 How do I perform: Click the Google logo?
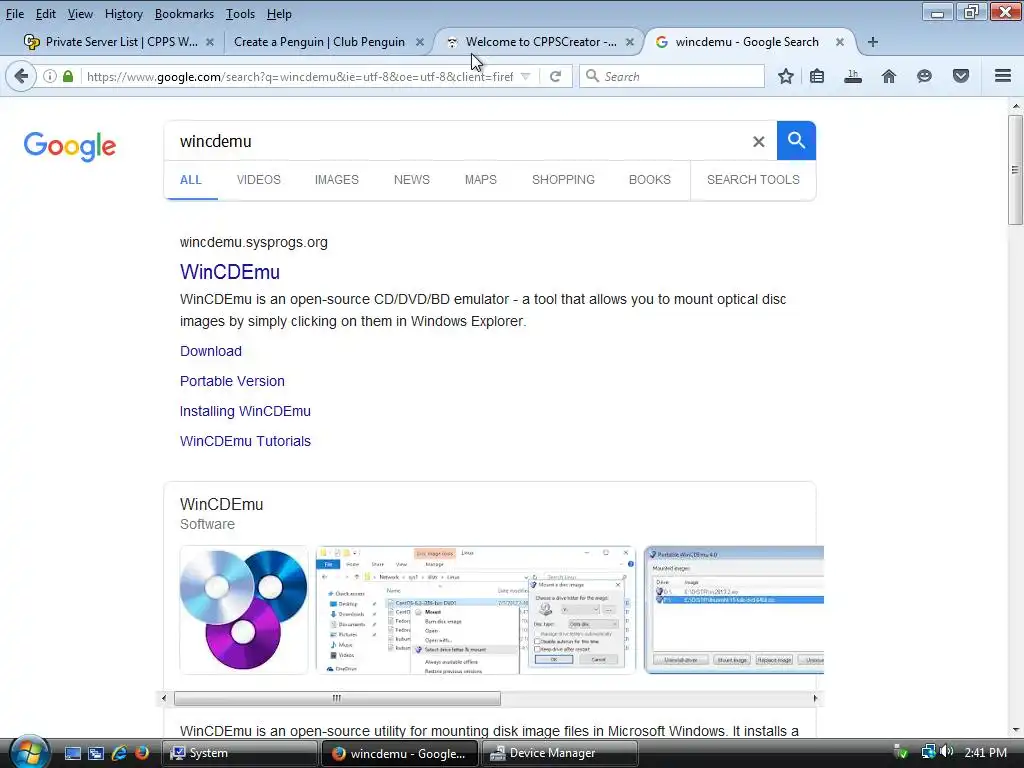70,146
